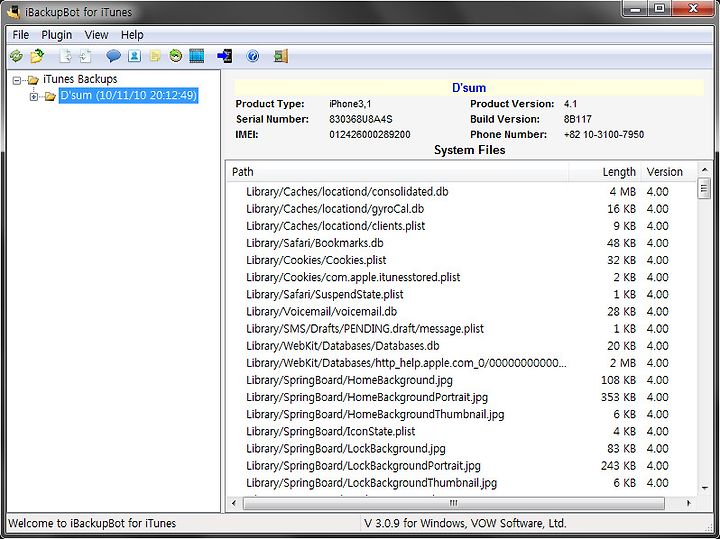Click the Restore to device arrow icon
The width and height of the screenshot is (720, 539).
[x=225, y=56]
